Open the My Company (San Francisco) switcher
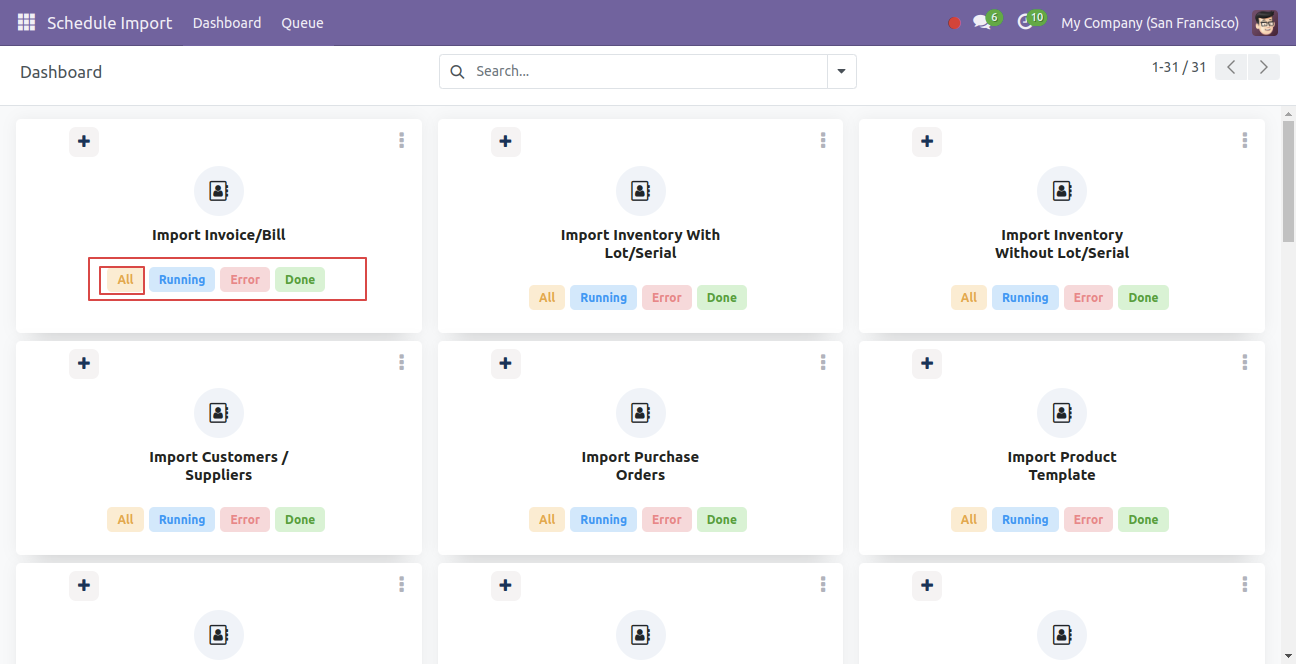This screenshot has height=664, width=1296. [1150, 23]
